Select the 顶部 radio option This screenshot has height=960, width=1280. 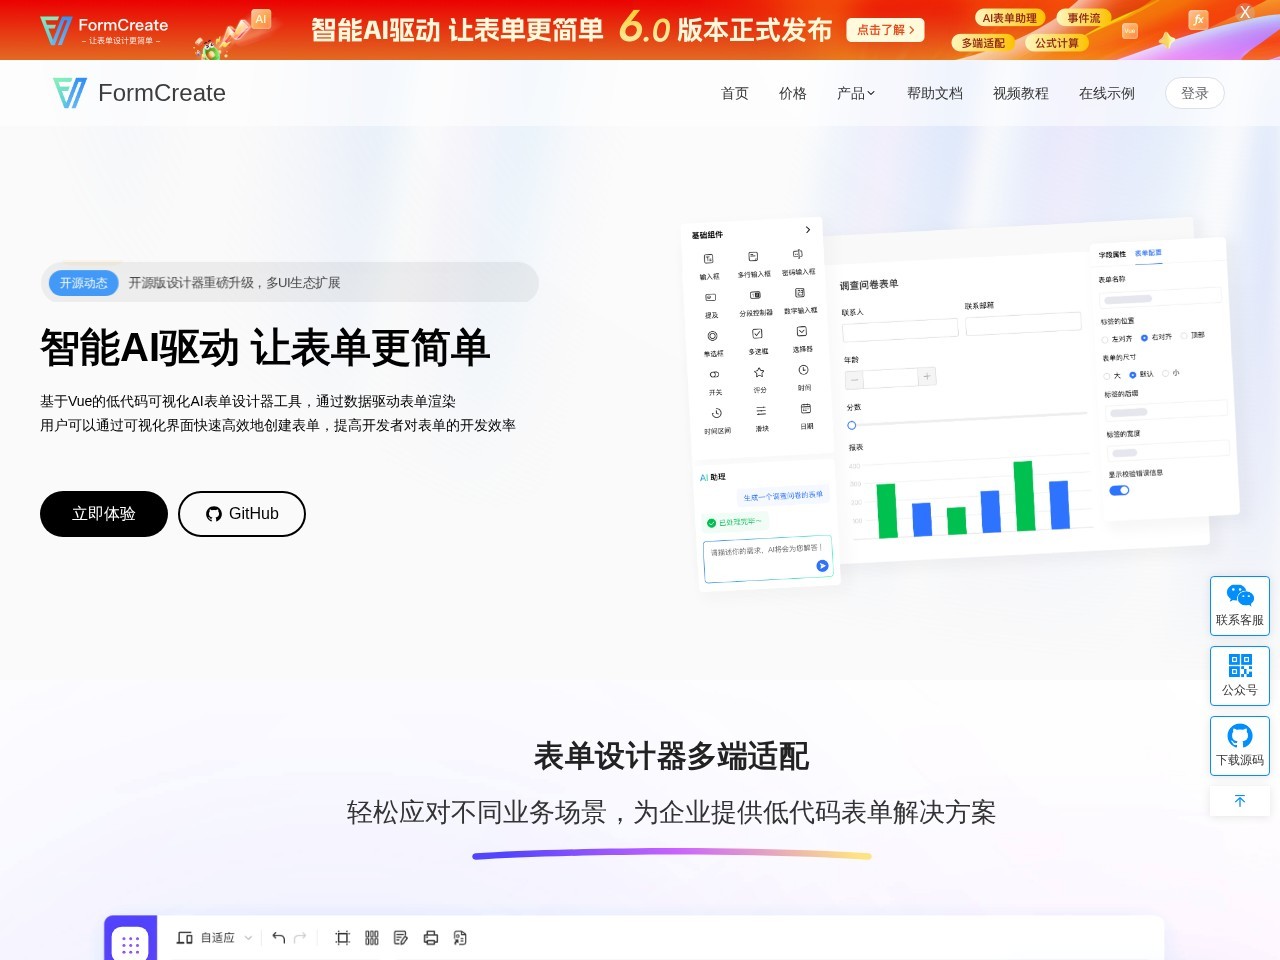(x=1193, y=336)
